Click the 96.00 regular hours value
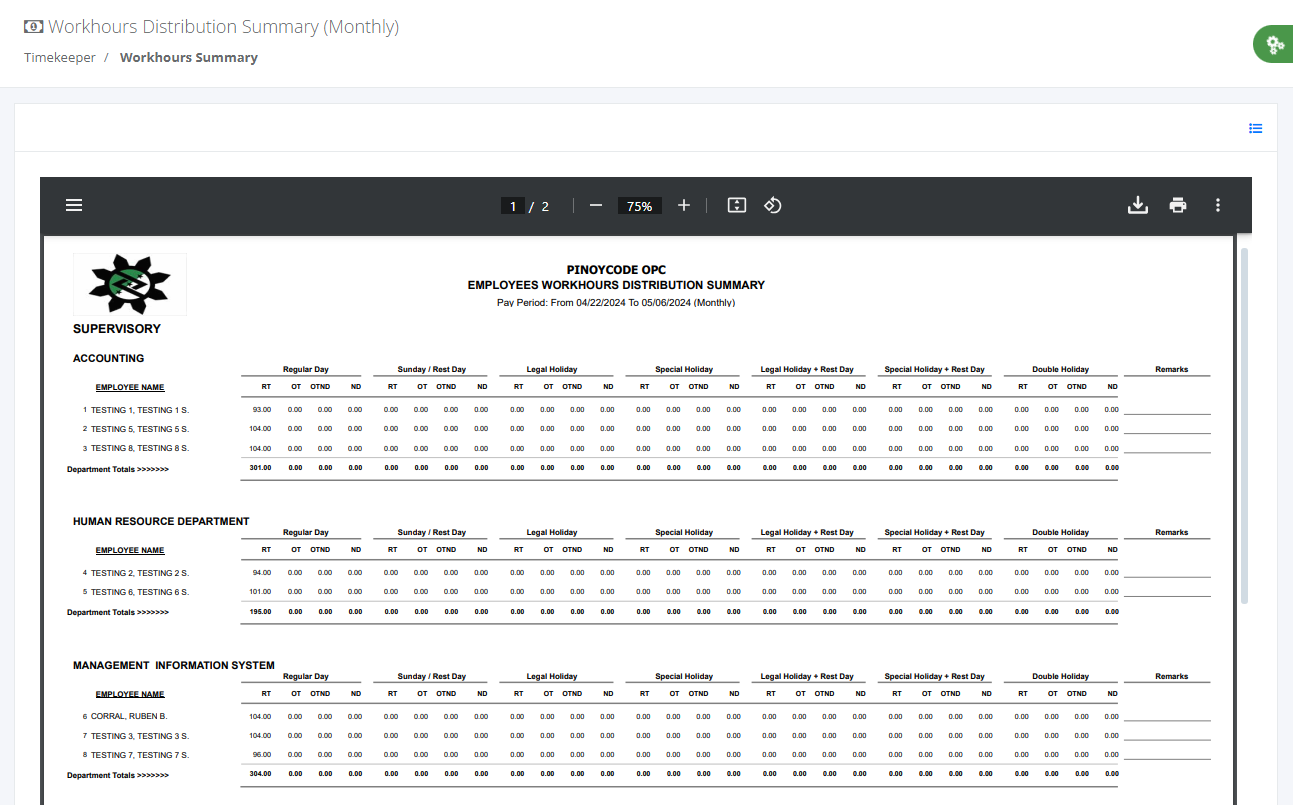 [x=262, y=755]
